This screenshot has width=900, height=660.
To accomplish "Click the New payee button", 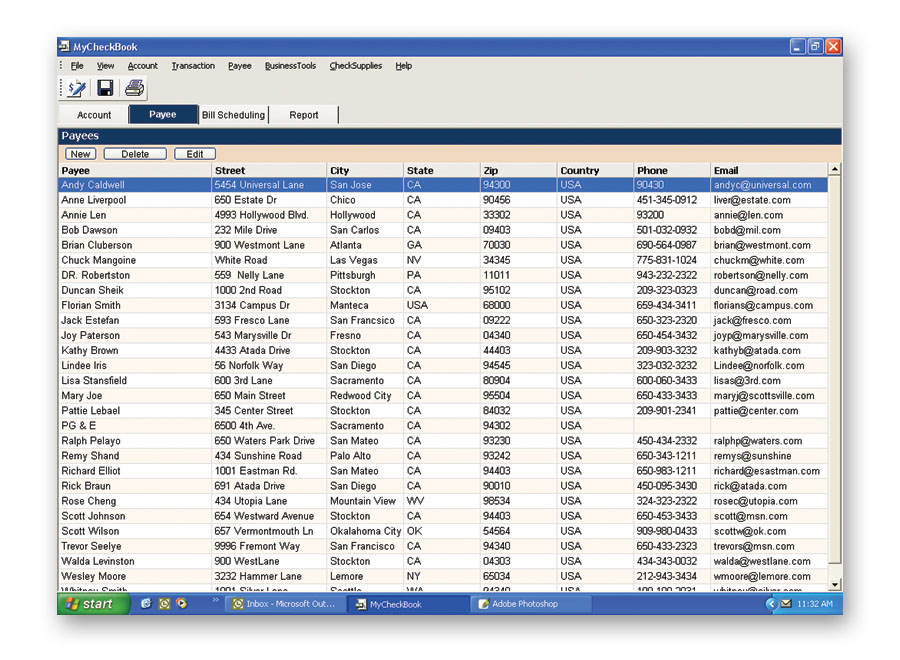I will [x=80, y=154].
